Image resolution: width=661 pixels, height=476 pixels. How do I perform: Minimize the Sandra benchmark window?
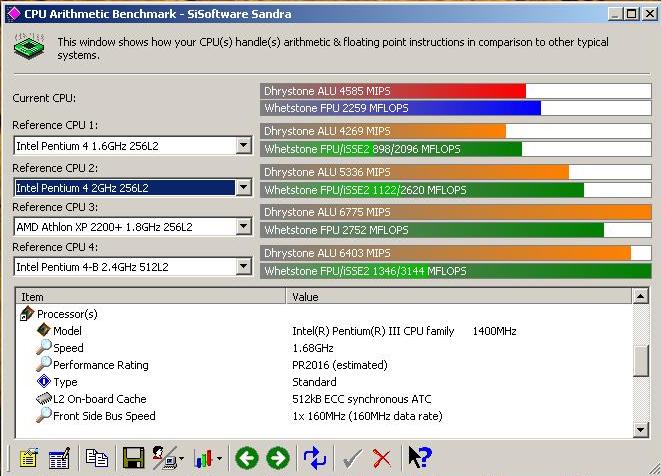pos(615,14)
